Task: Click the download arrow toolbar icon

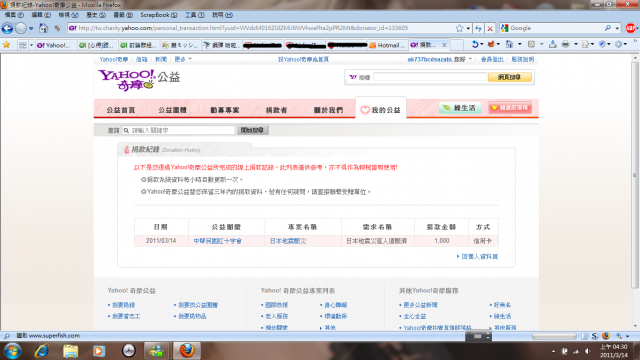Action: 553,44
